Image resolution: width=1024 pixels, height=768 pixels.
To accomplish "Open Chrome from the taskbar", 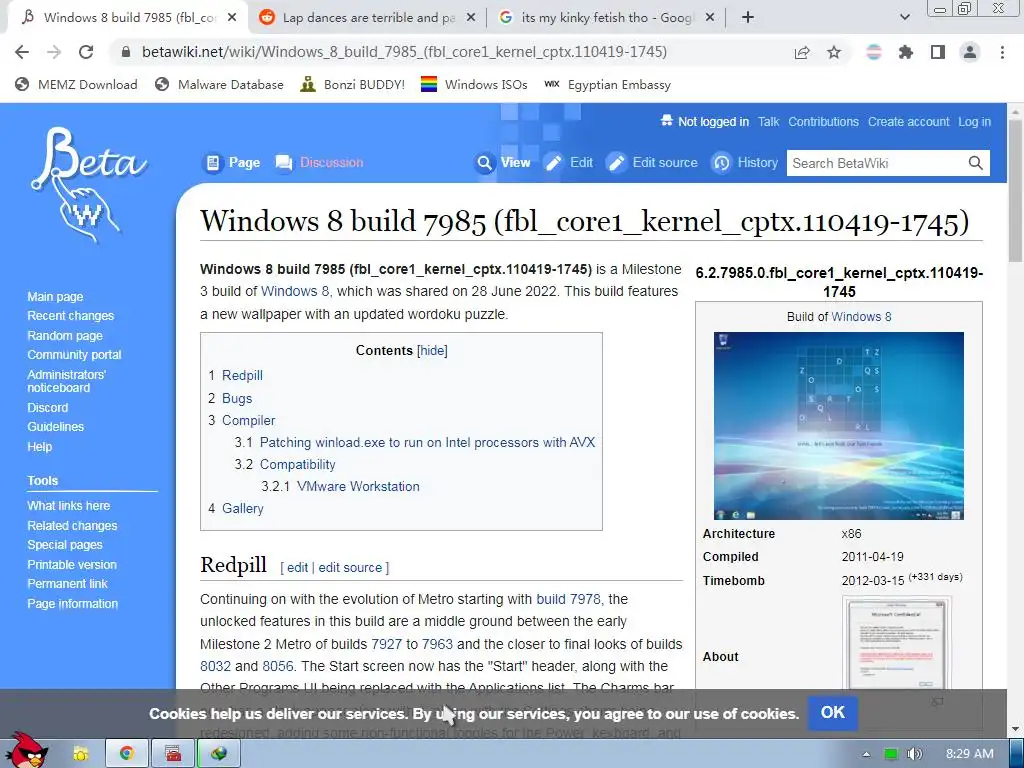I will pyautogui.click(x=126, y=754).
